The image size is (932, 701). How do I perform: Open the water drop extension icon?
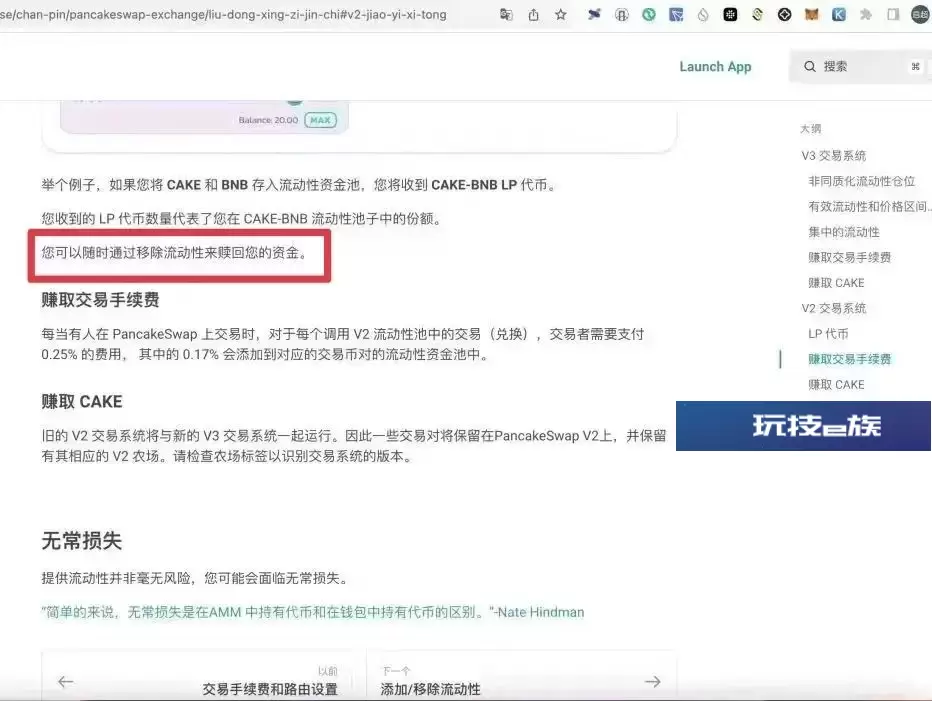[x=703, y=14]
